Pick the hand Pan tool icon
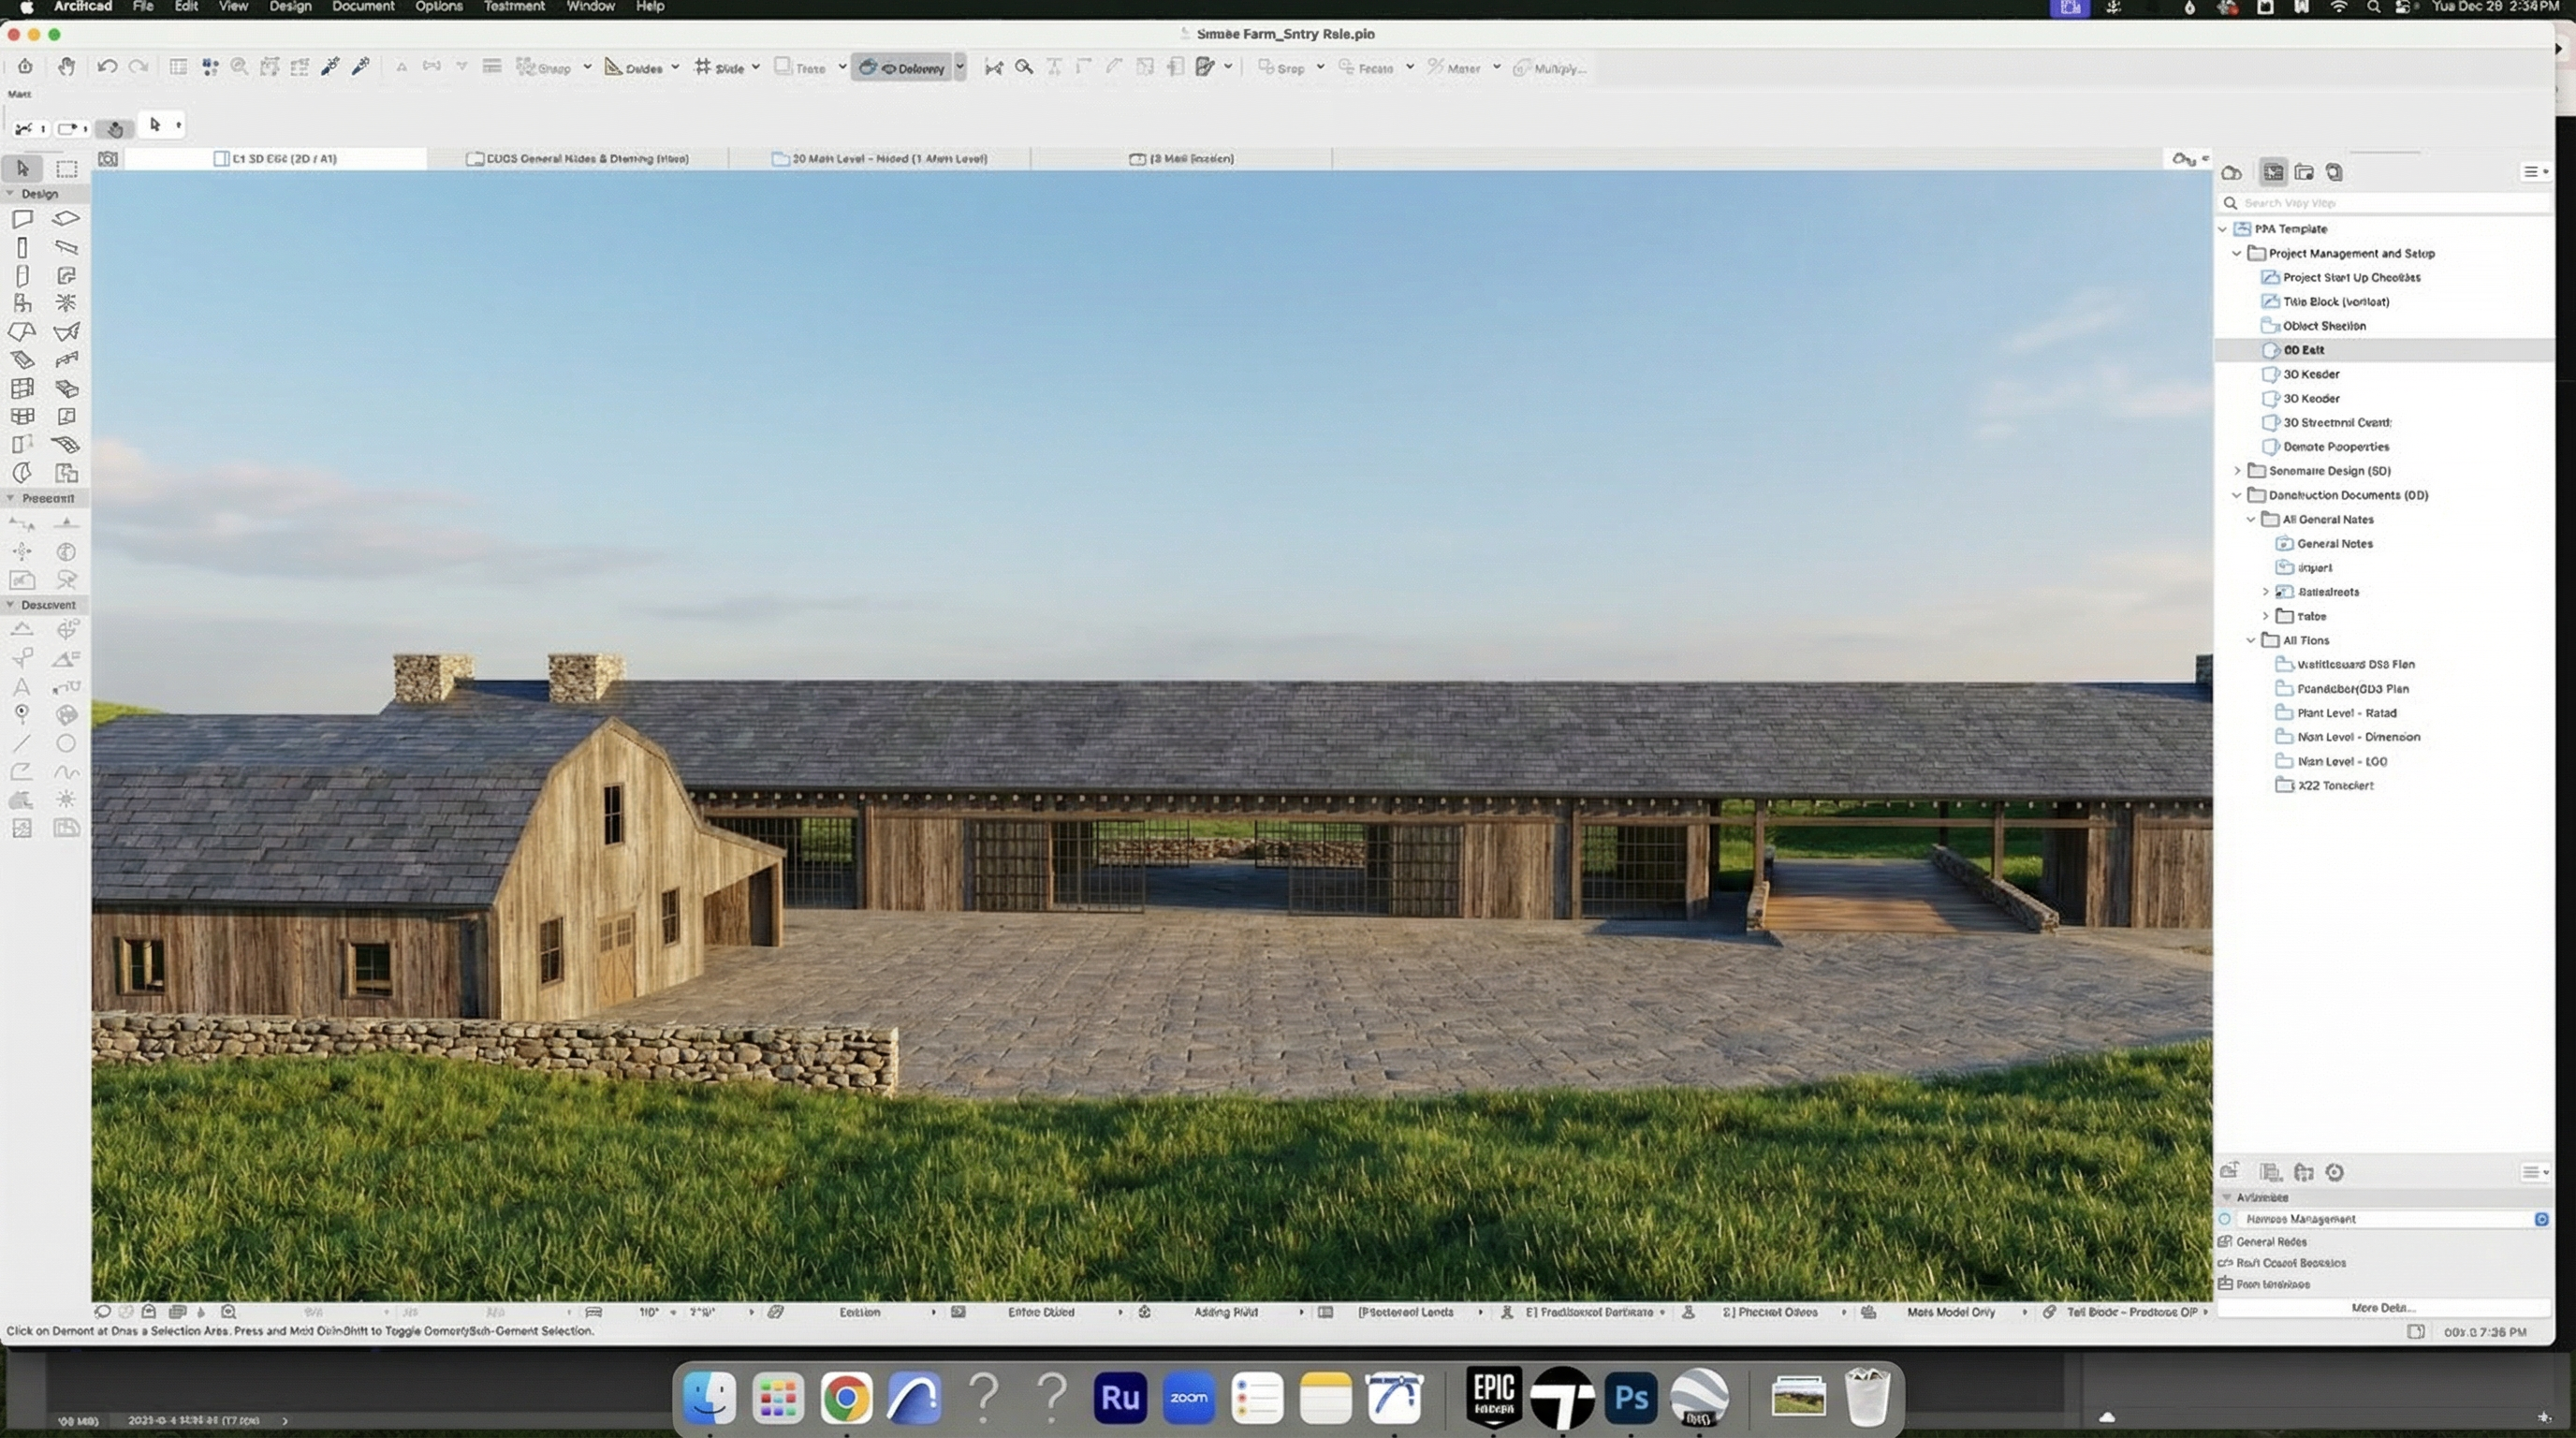 (66, 67)
